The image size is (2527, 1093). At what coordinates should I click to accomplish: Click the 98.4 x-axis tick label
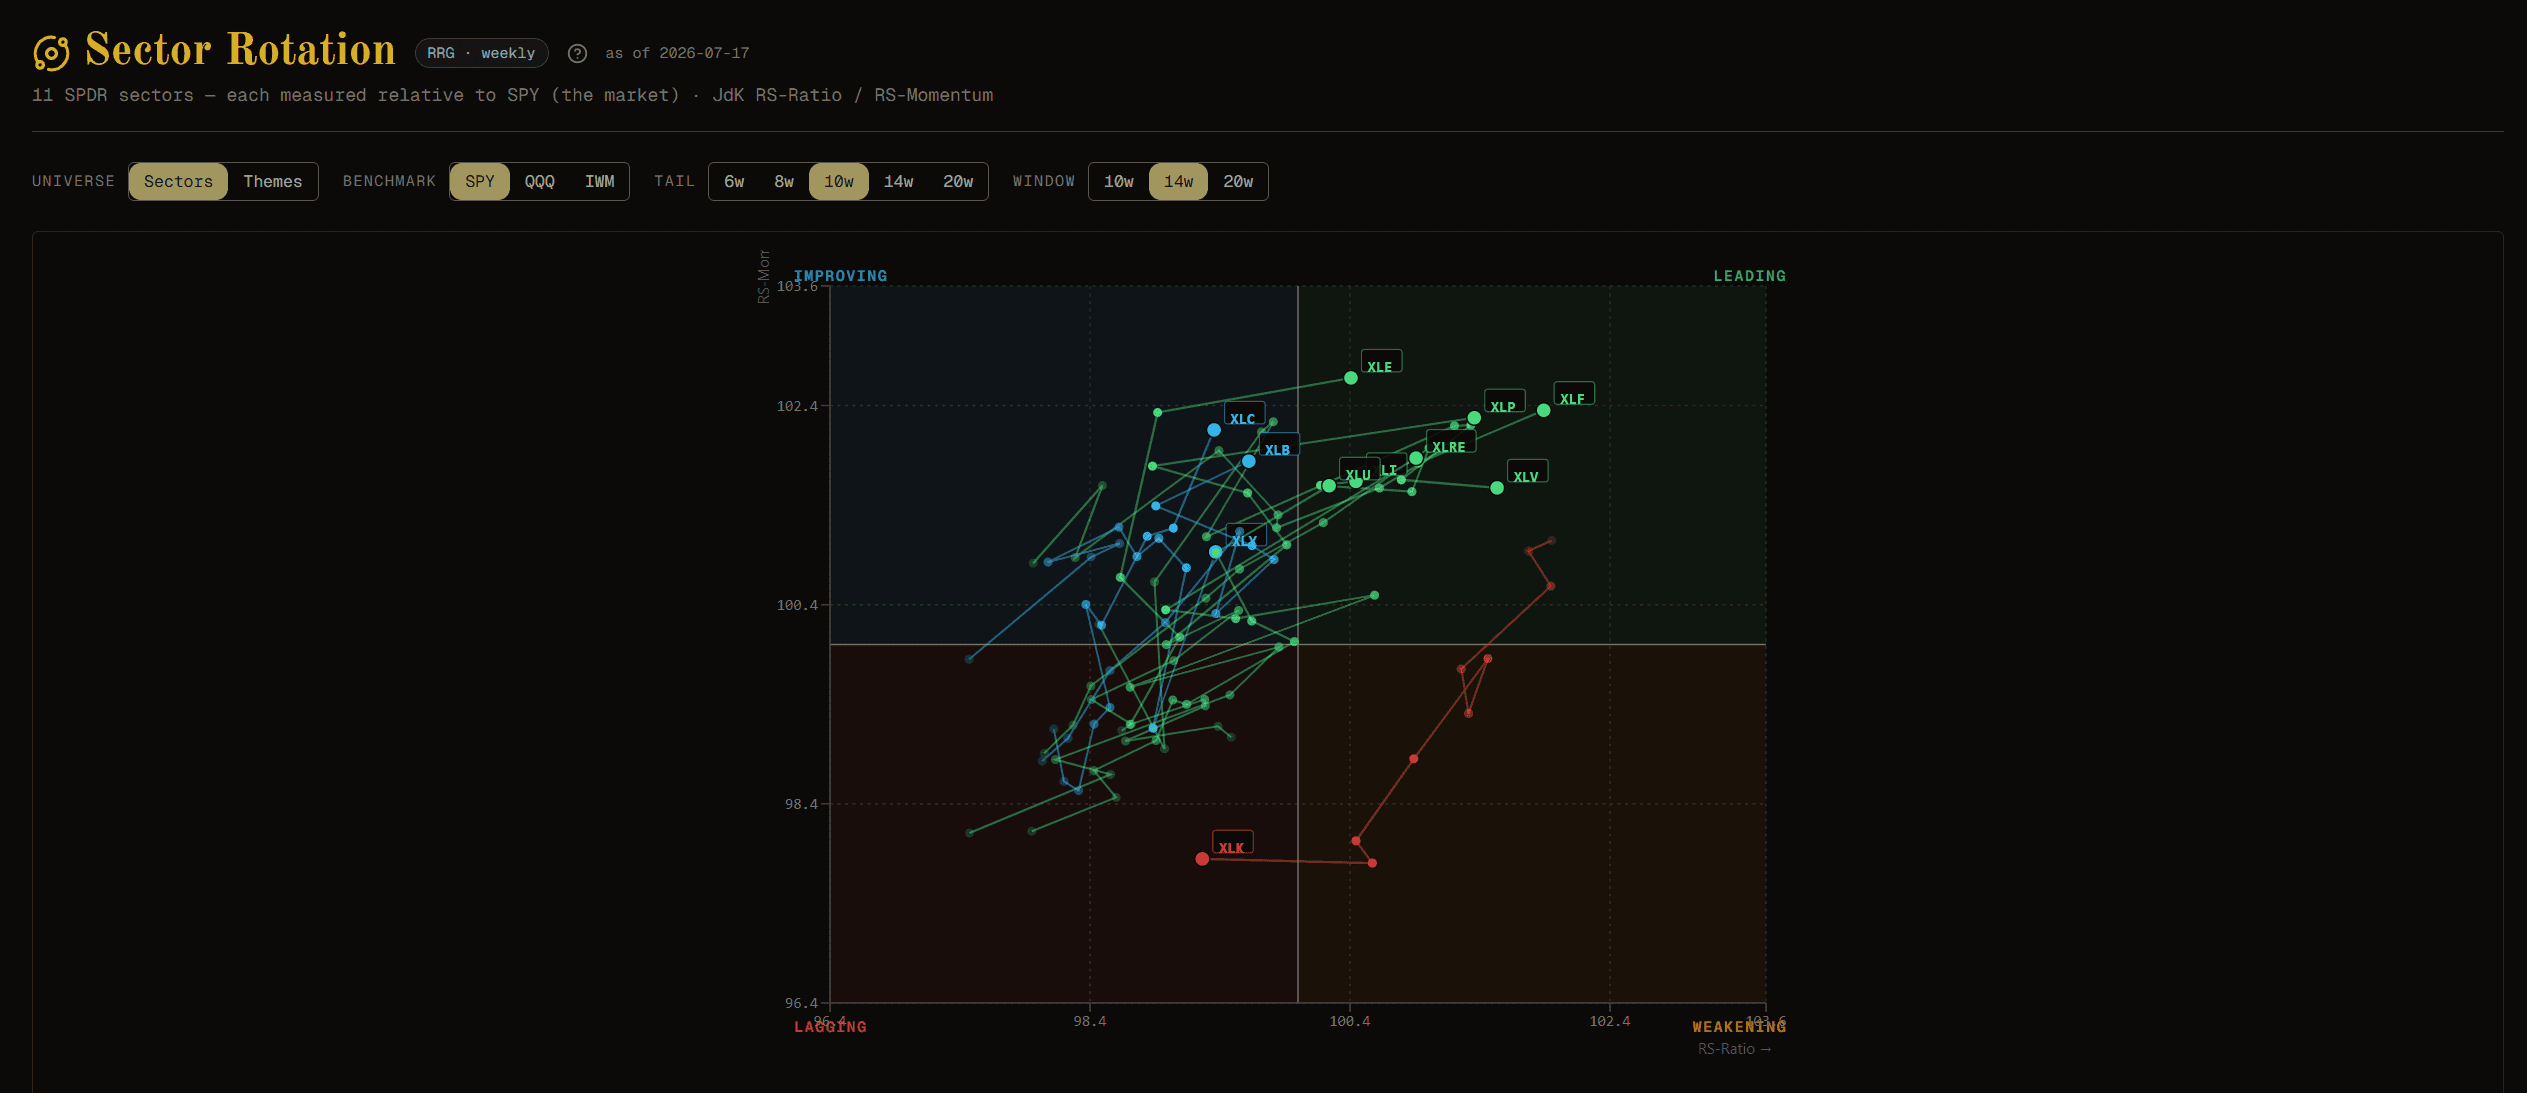coord(1090,1021)
